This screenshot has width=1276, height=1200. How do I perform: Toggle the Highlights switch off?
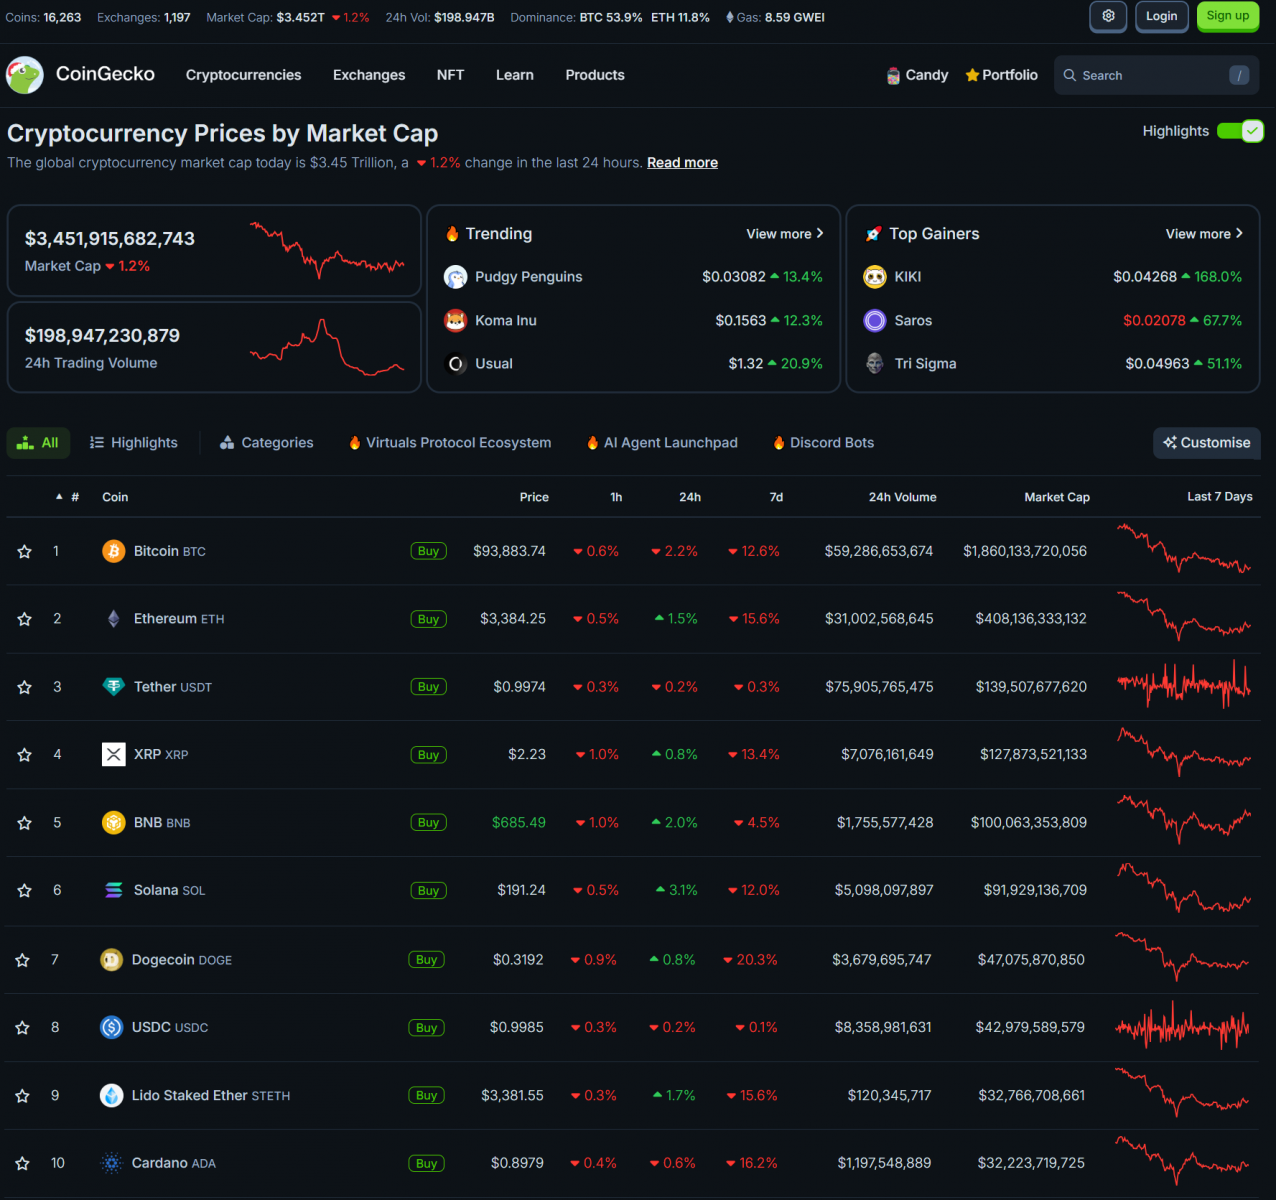[1240, 131]
